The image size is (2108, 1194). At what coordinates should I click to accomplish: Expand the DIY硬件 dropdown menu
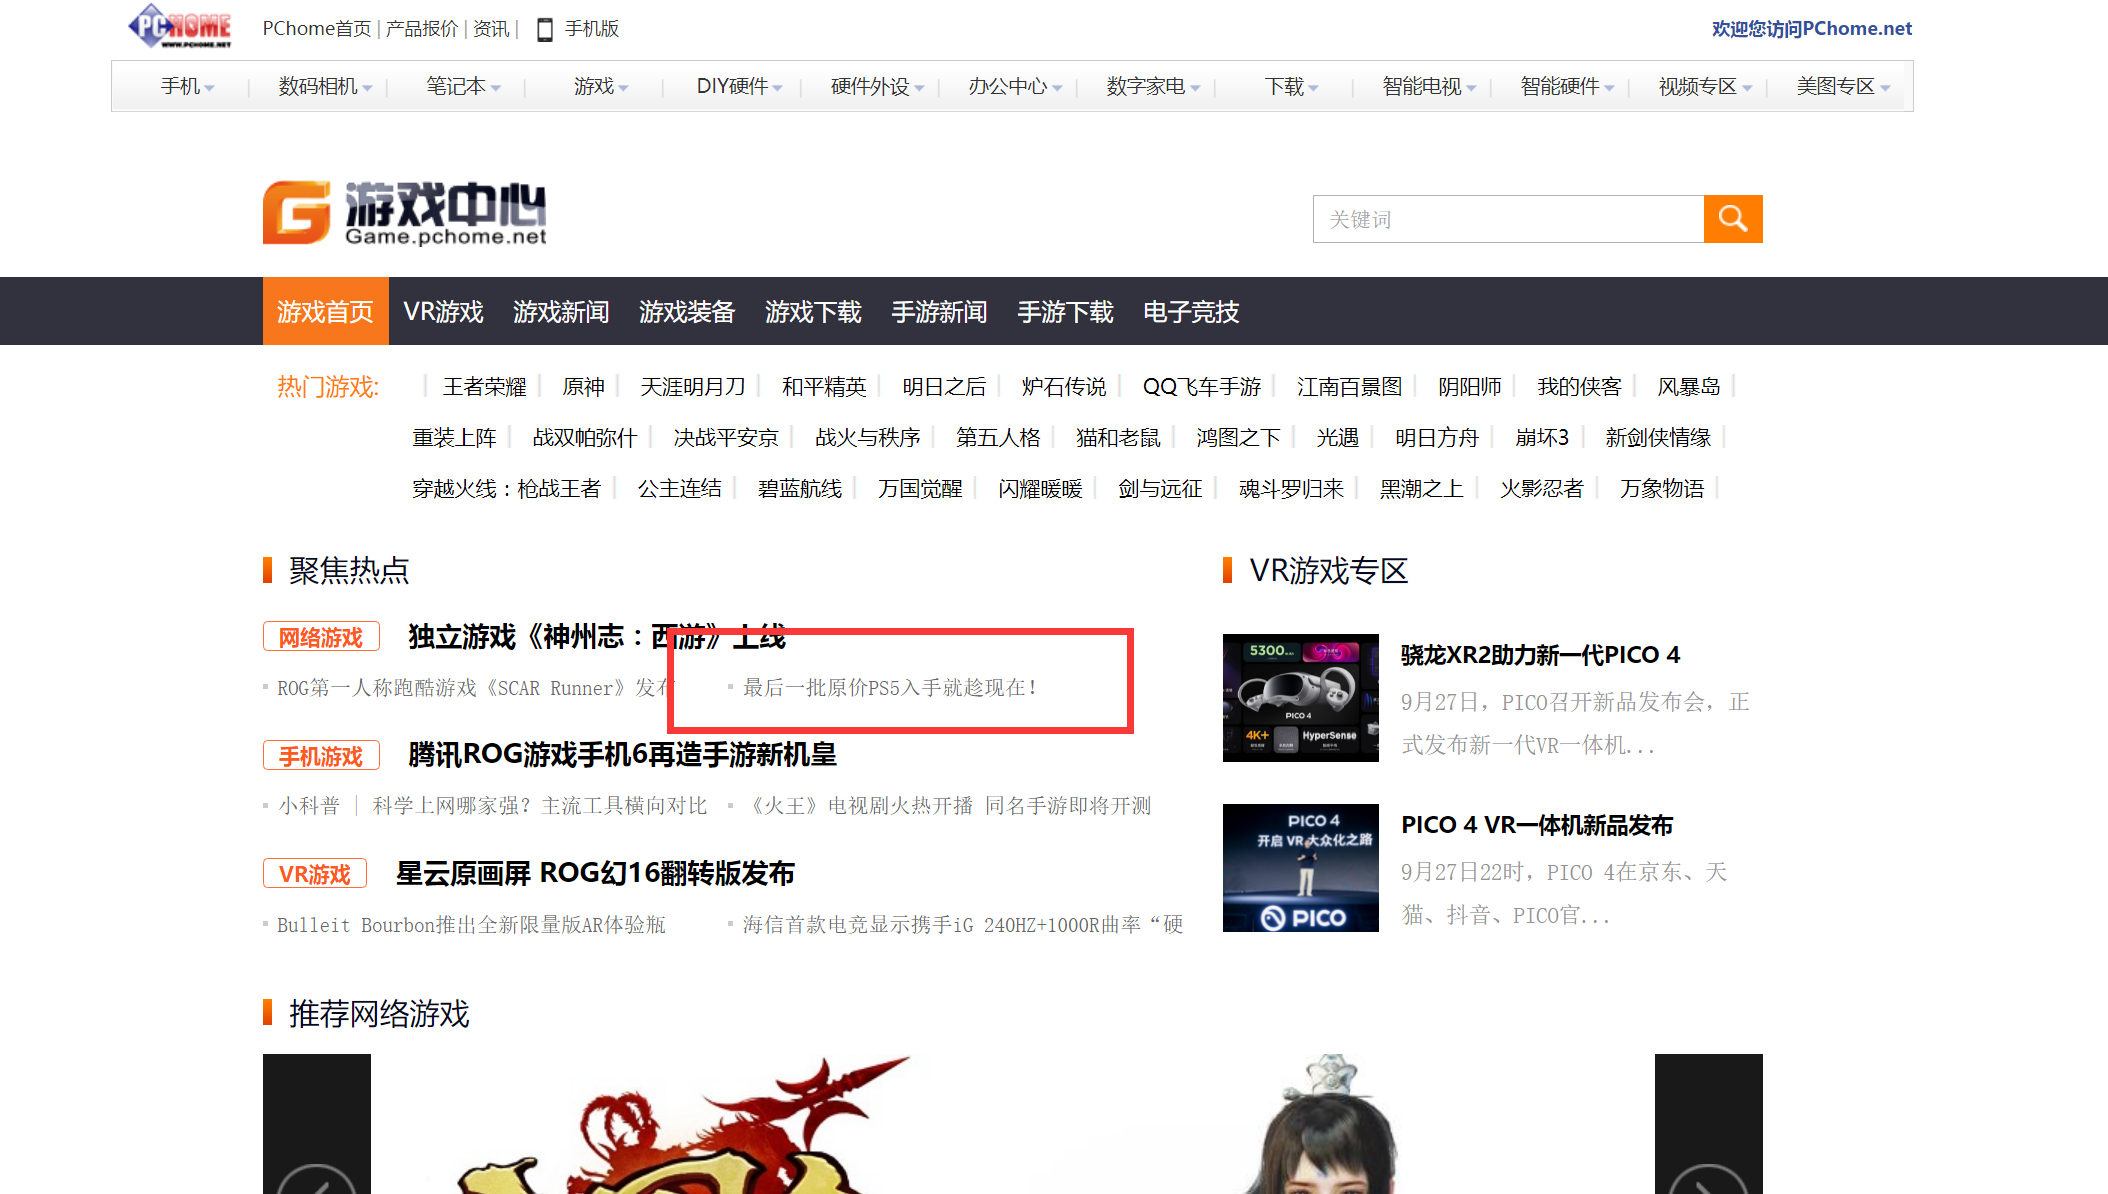739,87
